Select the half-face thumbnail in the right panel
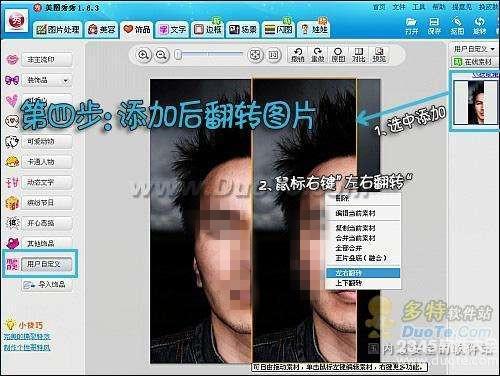This screenshot has height=376, width=500. tap(474, 102)
